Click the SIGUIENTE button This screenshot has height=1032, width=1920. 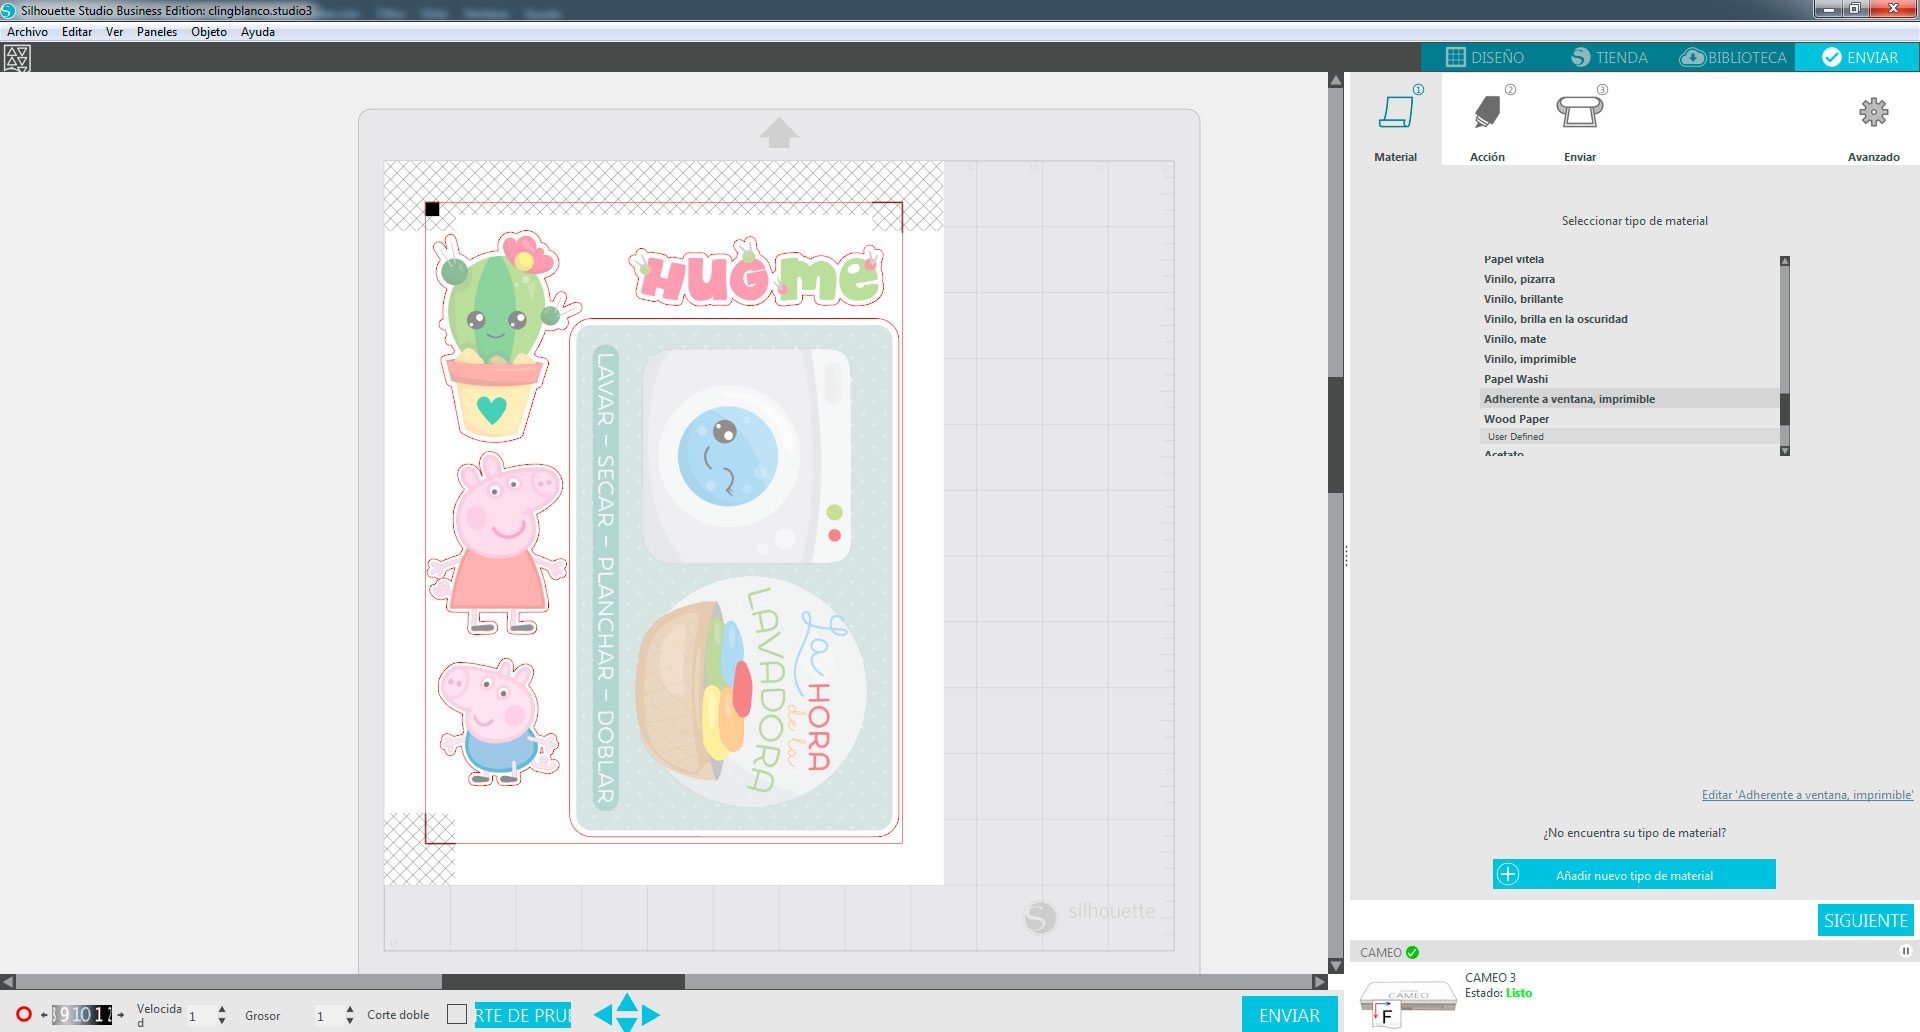coord(1866,920)
